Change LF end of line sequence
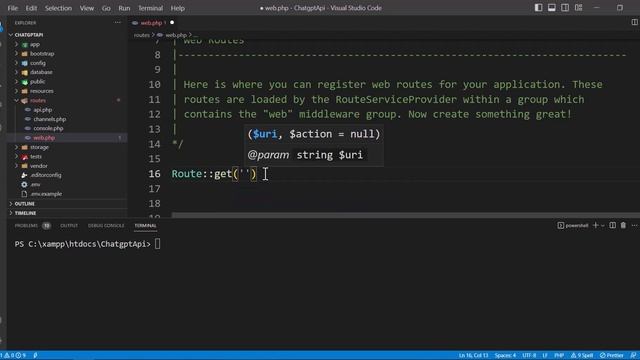The height and width of the screenshot is (360, 640). 545,356
